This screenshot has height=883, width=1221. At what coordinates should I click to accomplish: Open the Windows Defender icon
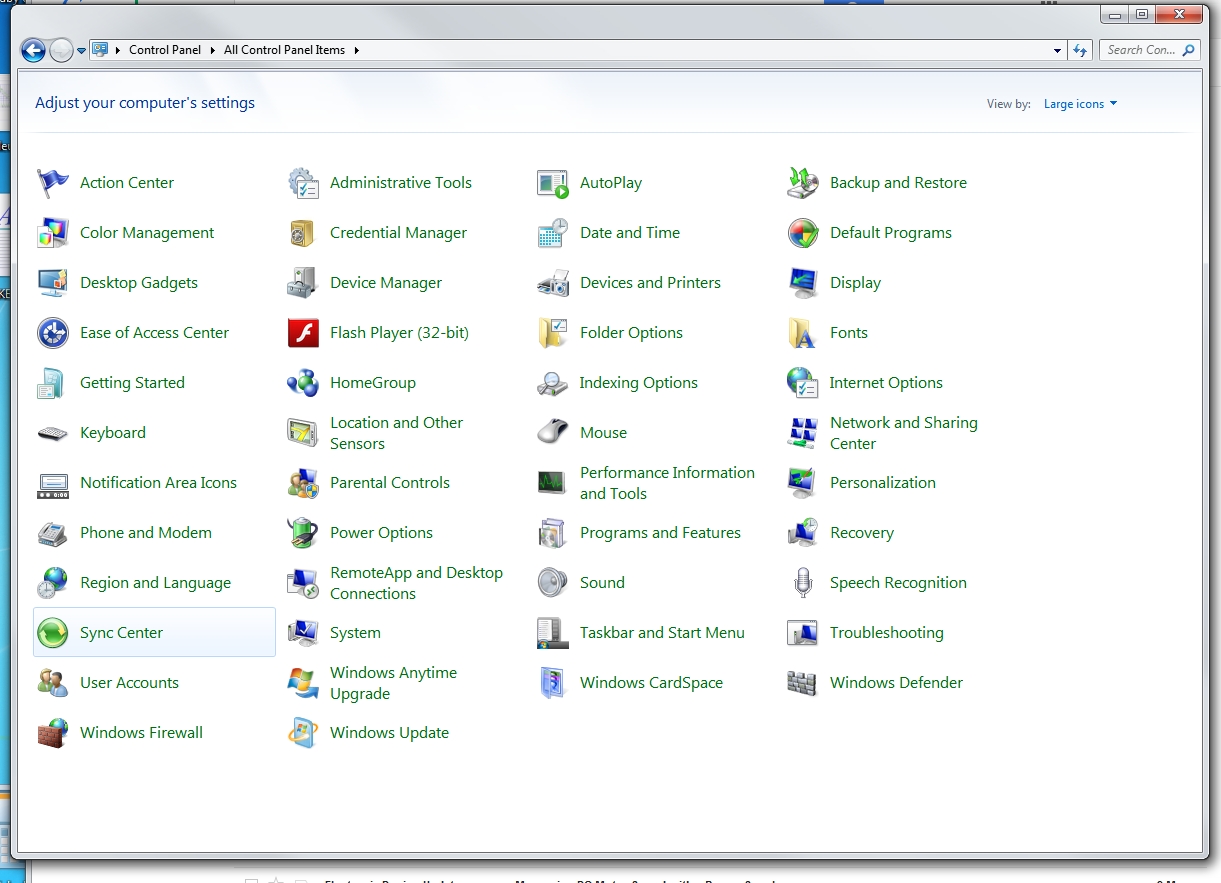(x=803, y=683)
